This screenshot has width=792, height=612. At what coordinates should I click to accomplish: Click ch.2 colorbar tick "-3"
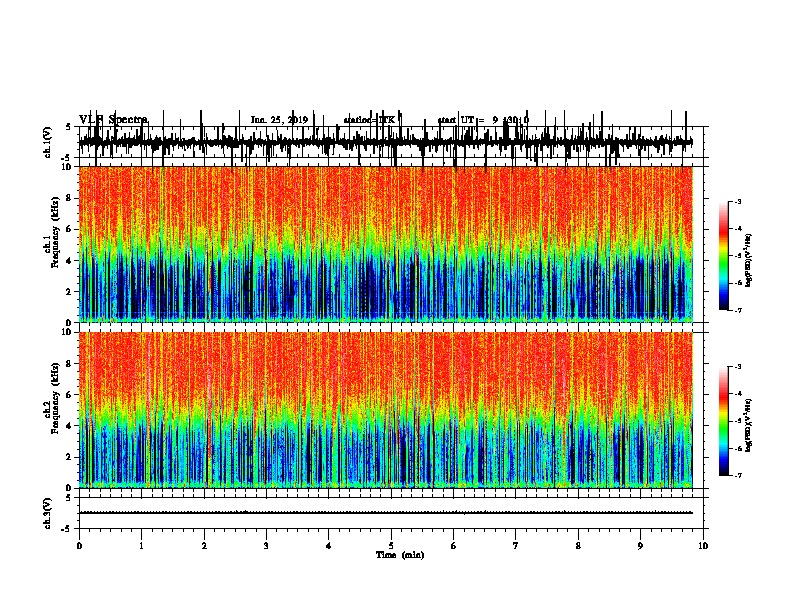point(737,367)
